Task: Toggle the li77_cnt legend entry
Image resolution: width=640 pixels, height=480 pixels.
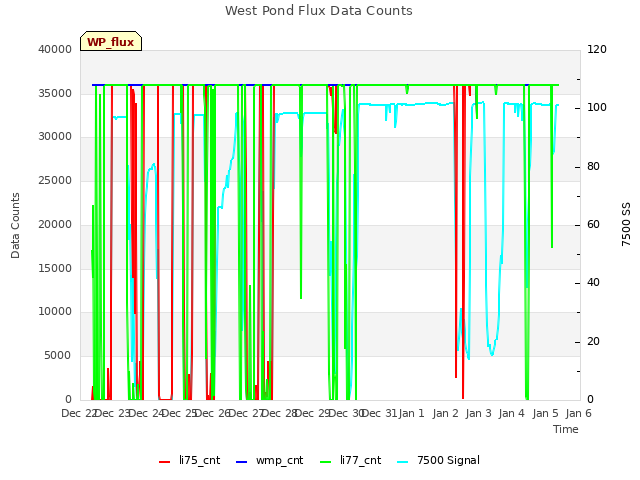Action: tap(351, 460)
